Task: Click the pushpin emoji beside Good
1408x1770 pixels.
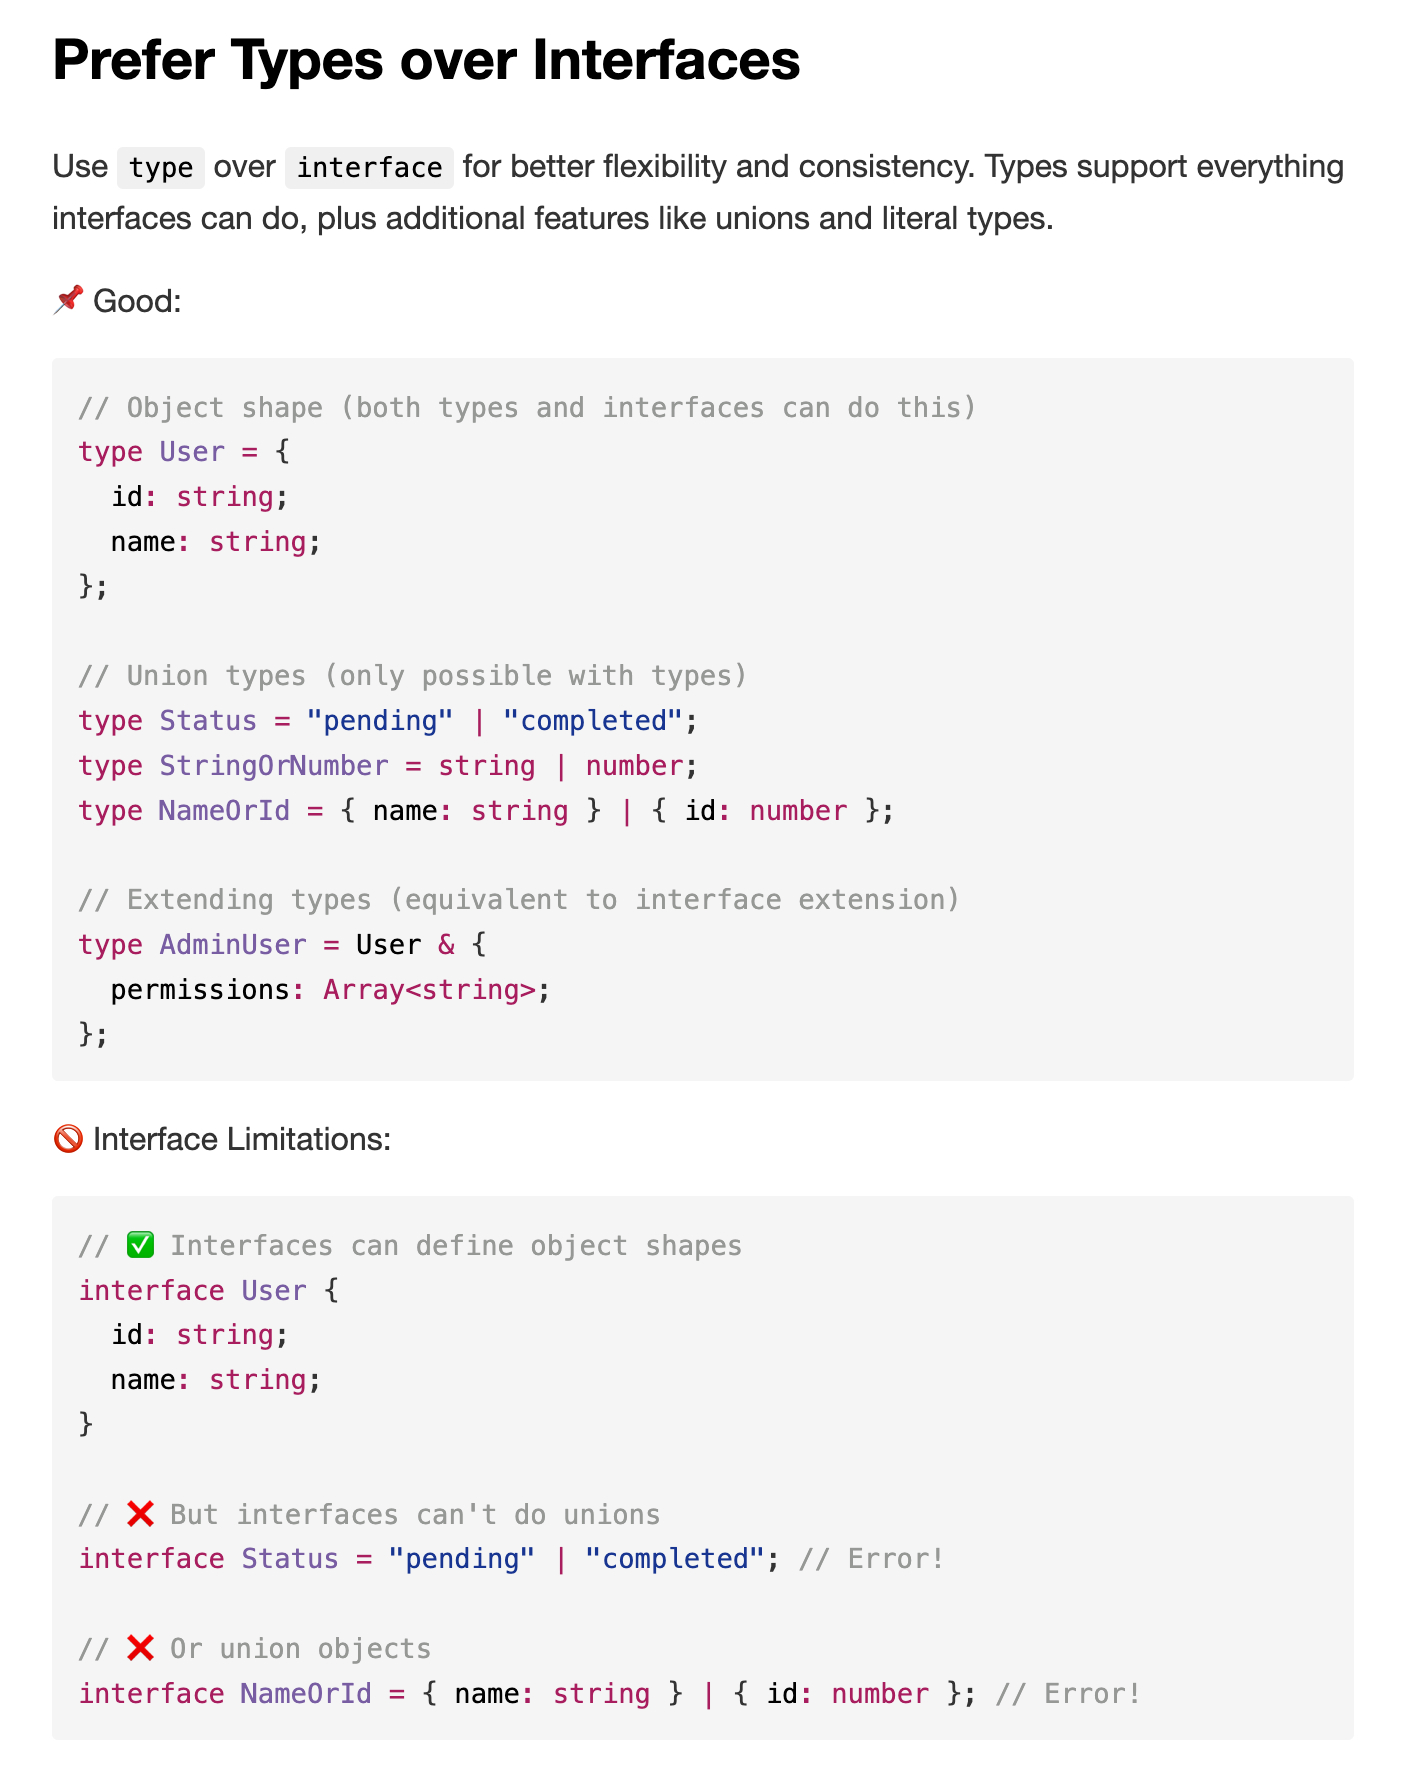Action: [68, 299]
